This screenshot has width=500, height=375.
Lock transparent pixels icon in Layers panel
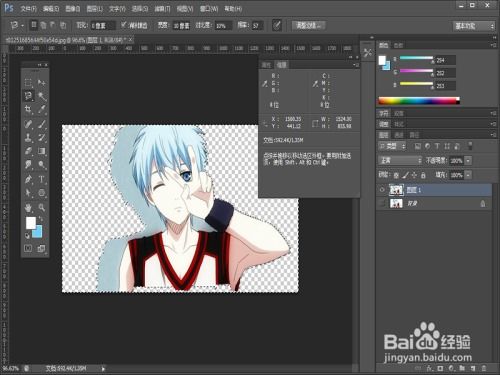point(396,175)
